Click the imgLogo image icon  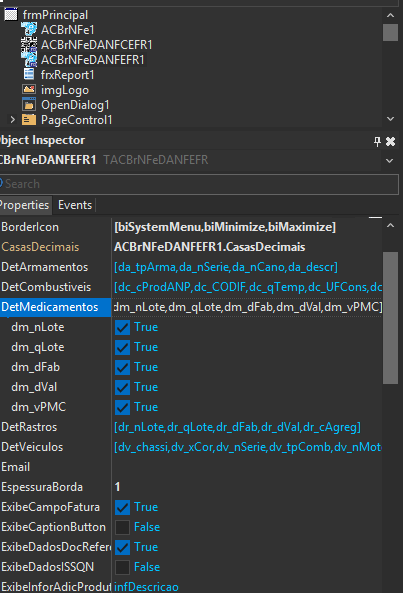(29, 89)
